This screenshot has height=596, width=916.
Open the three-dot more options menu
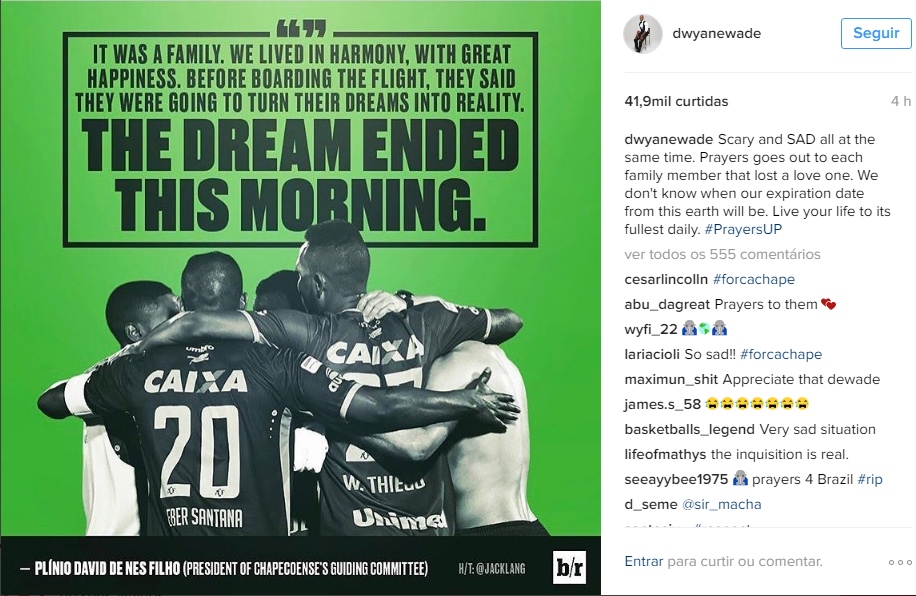(x=900, y=562)
